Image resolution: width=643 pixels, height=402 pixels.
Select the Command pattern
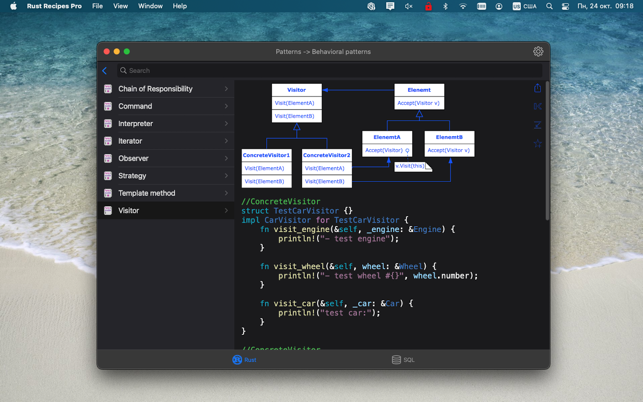tap(166, 106)
